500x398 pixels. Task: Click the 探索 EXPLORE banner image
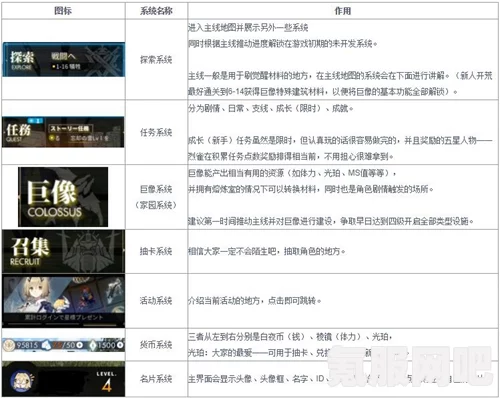[64, 60]
